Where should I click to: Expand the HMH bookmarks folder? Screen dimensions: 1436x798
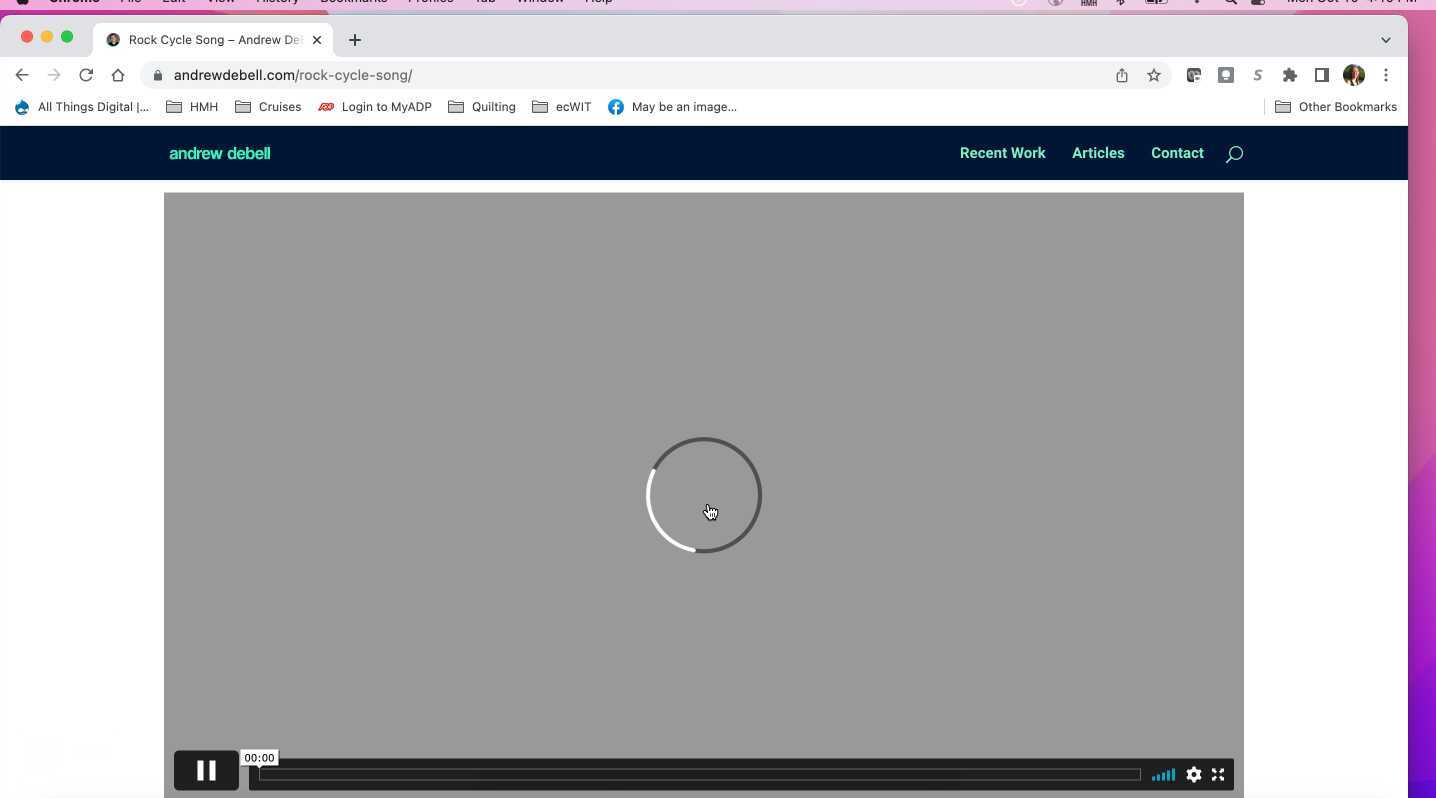pyautogui.click(x=192, y=107)
